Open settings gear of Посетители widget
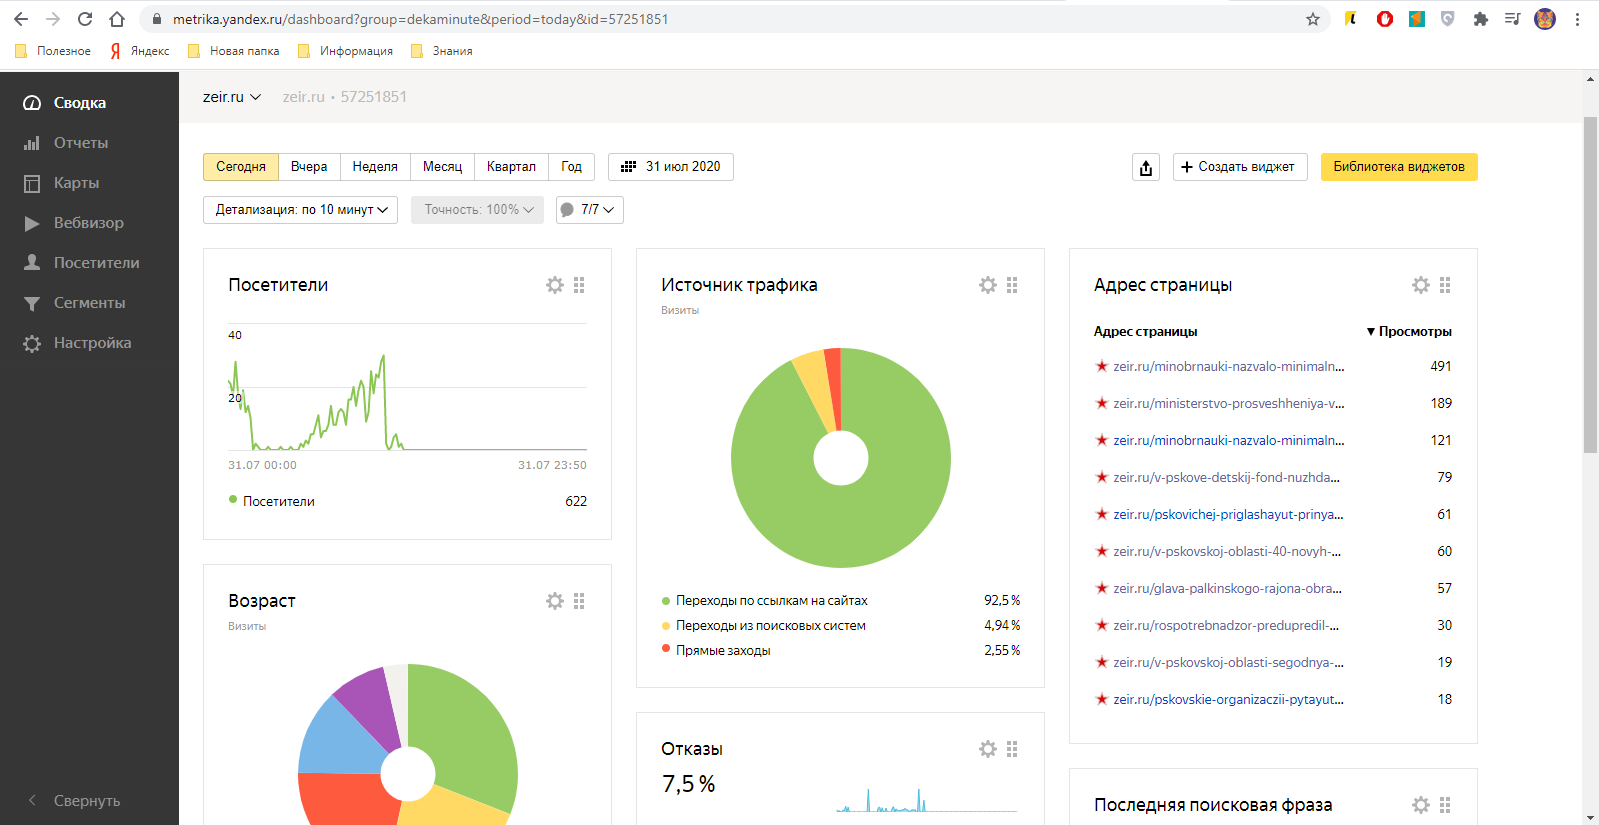The image size is (1599, 825). click(555, 285)
